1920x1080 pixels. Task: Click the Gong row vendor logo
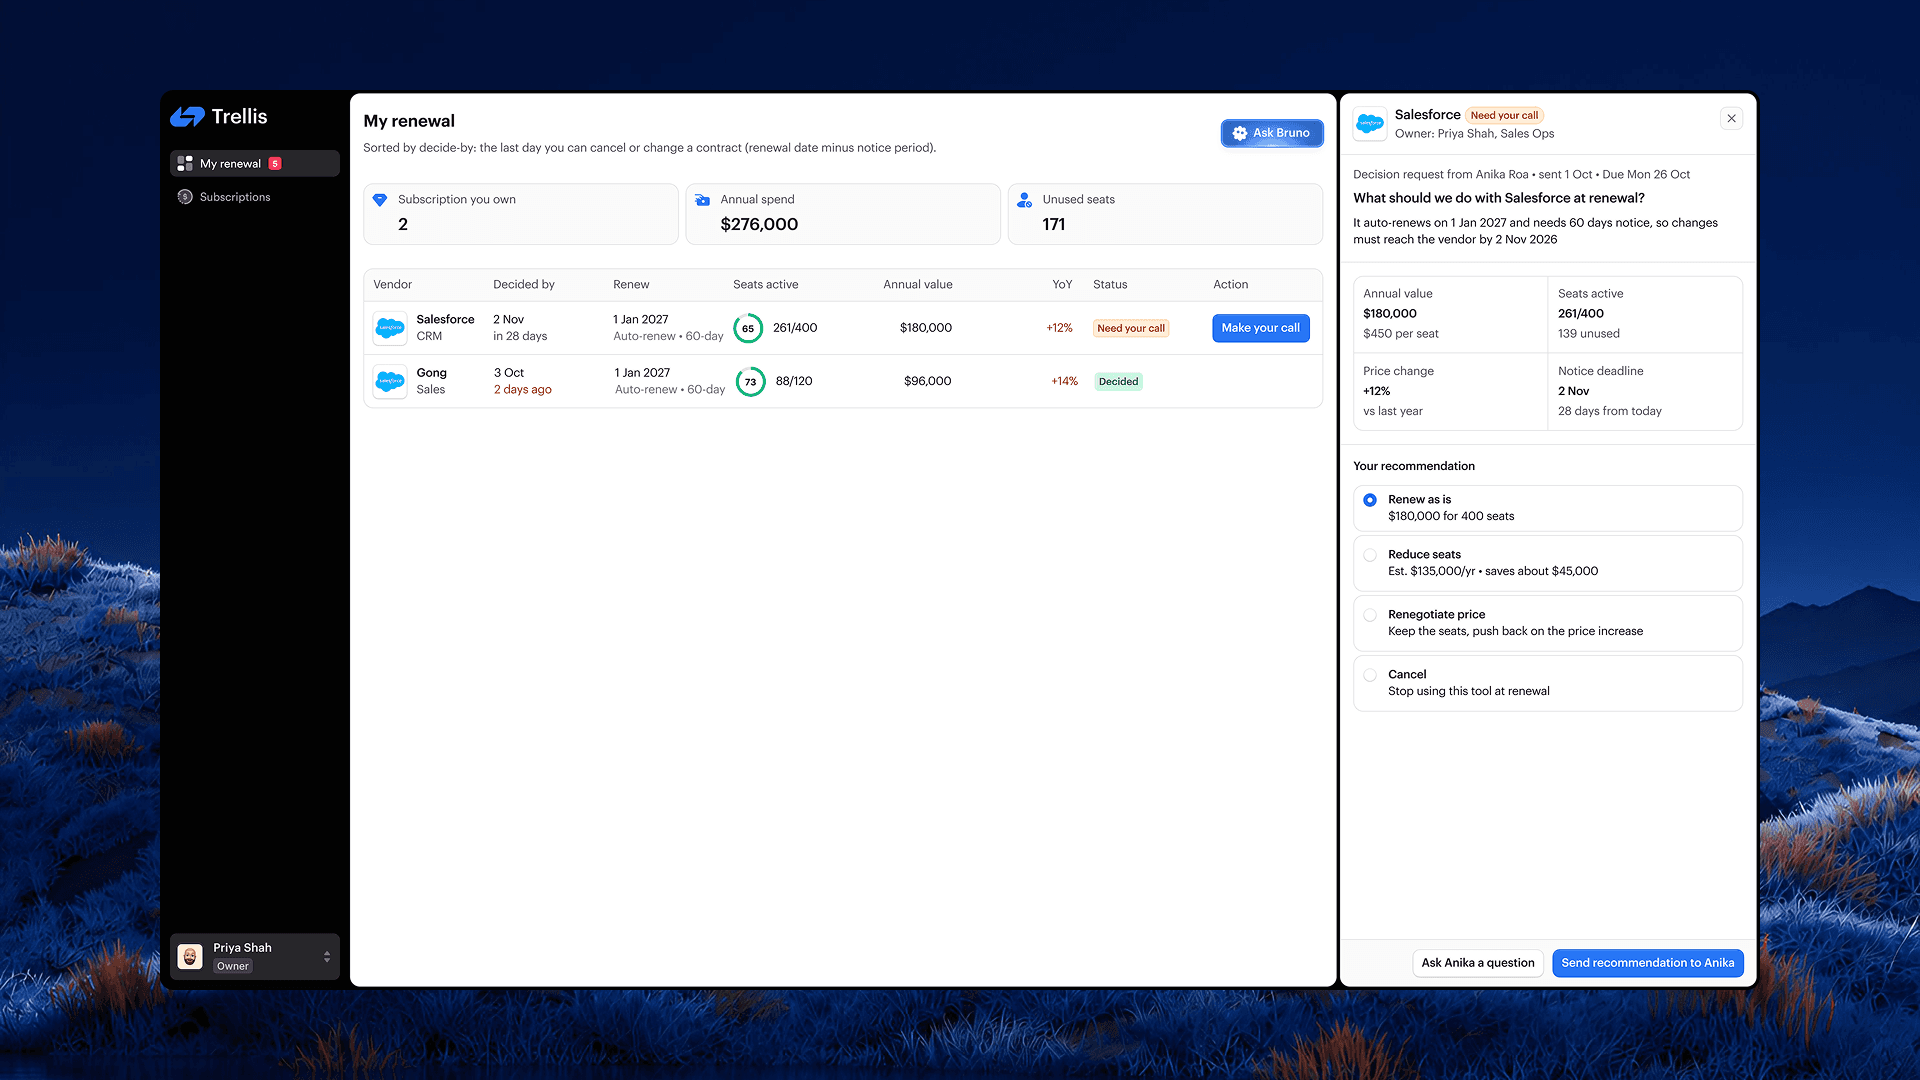[x=390, y=381]
